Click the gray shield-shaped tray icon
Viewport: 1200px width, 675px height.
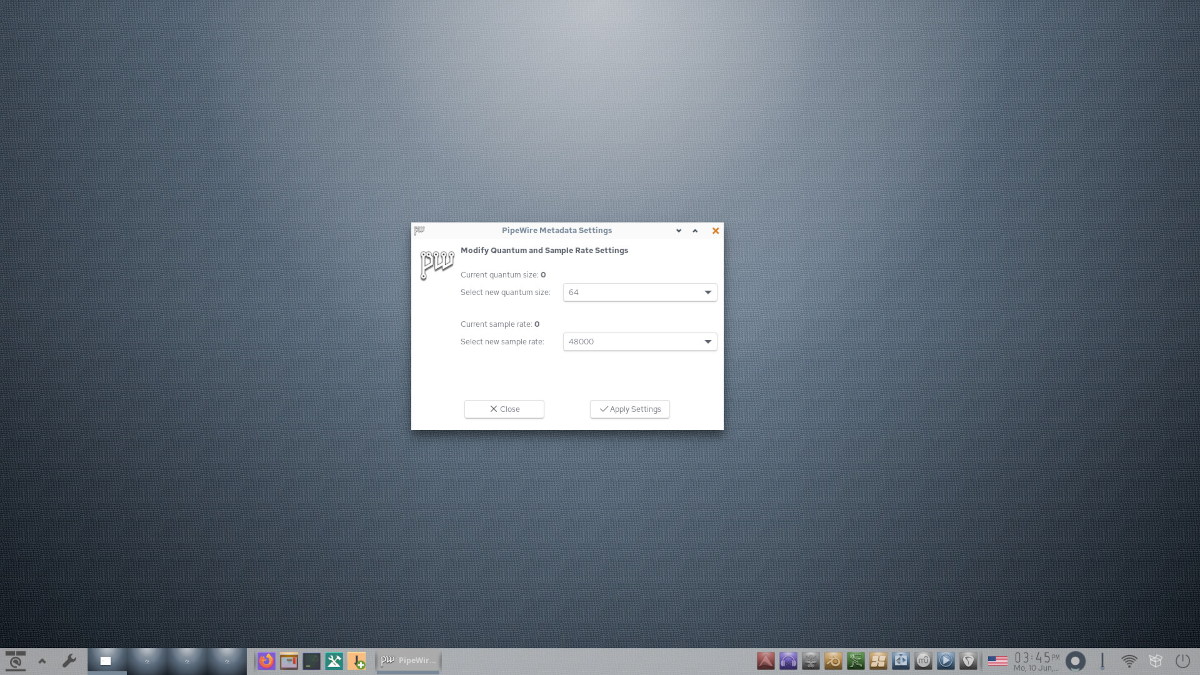[969, 661]
